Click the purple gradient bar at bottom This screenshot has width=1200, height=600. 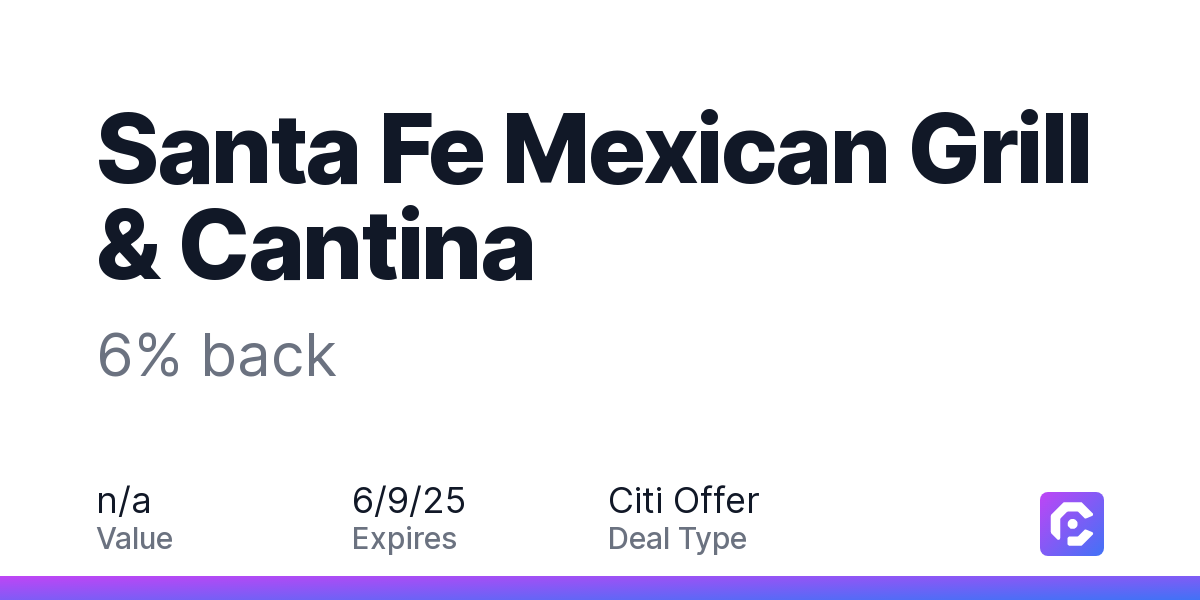[600, 588]
